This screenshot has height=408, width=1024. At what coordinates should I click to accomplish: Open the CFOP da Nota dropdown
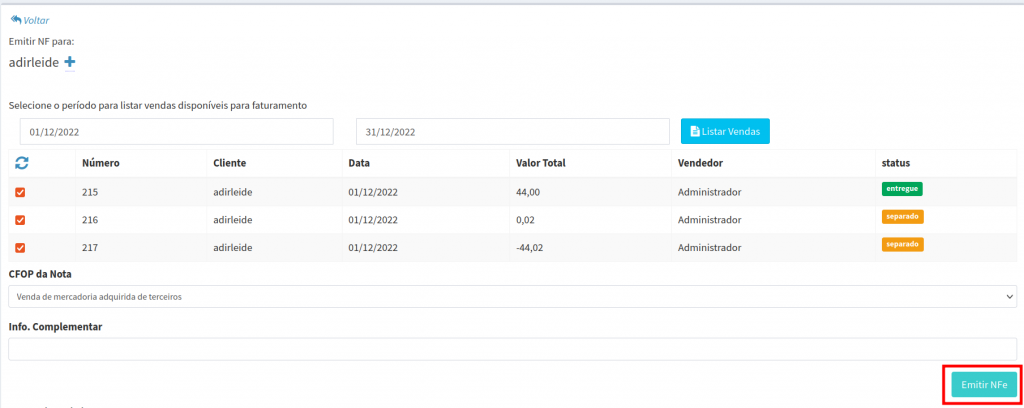click(x=512, y=296)
